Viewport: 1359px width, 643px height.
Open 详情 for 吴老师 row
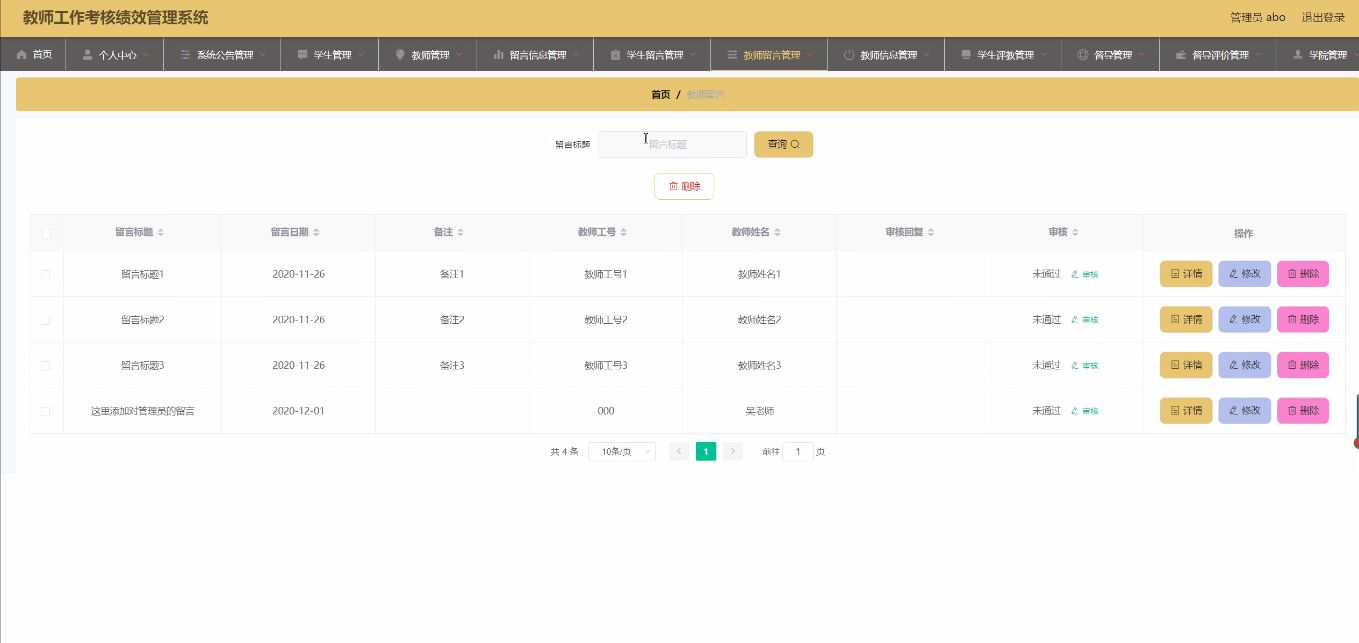pos(1186,411)
